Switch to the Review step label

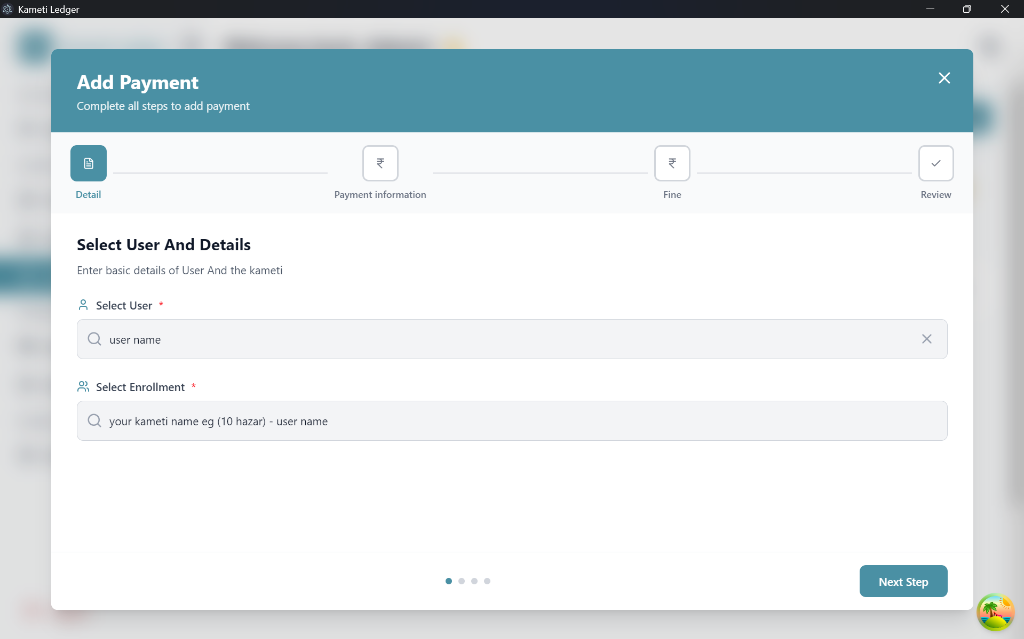[936, 195]
